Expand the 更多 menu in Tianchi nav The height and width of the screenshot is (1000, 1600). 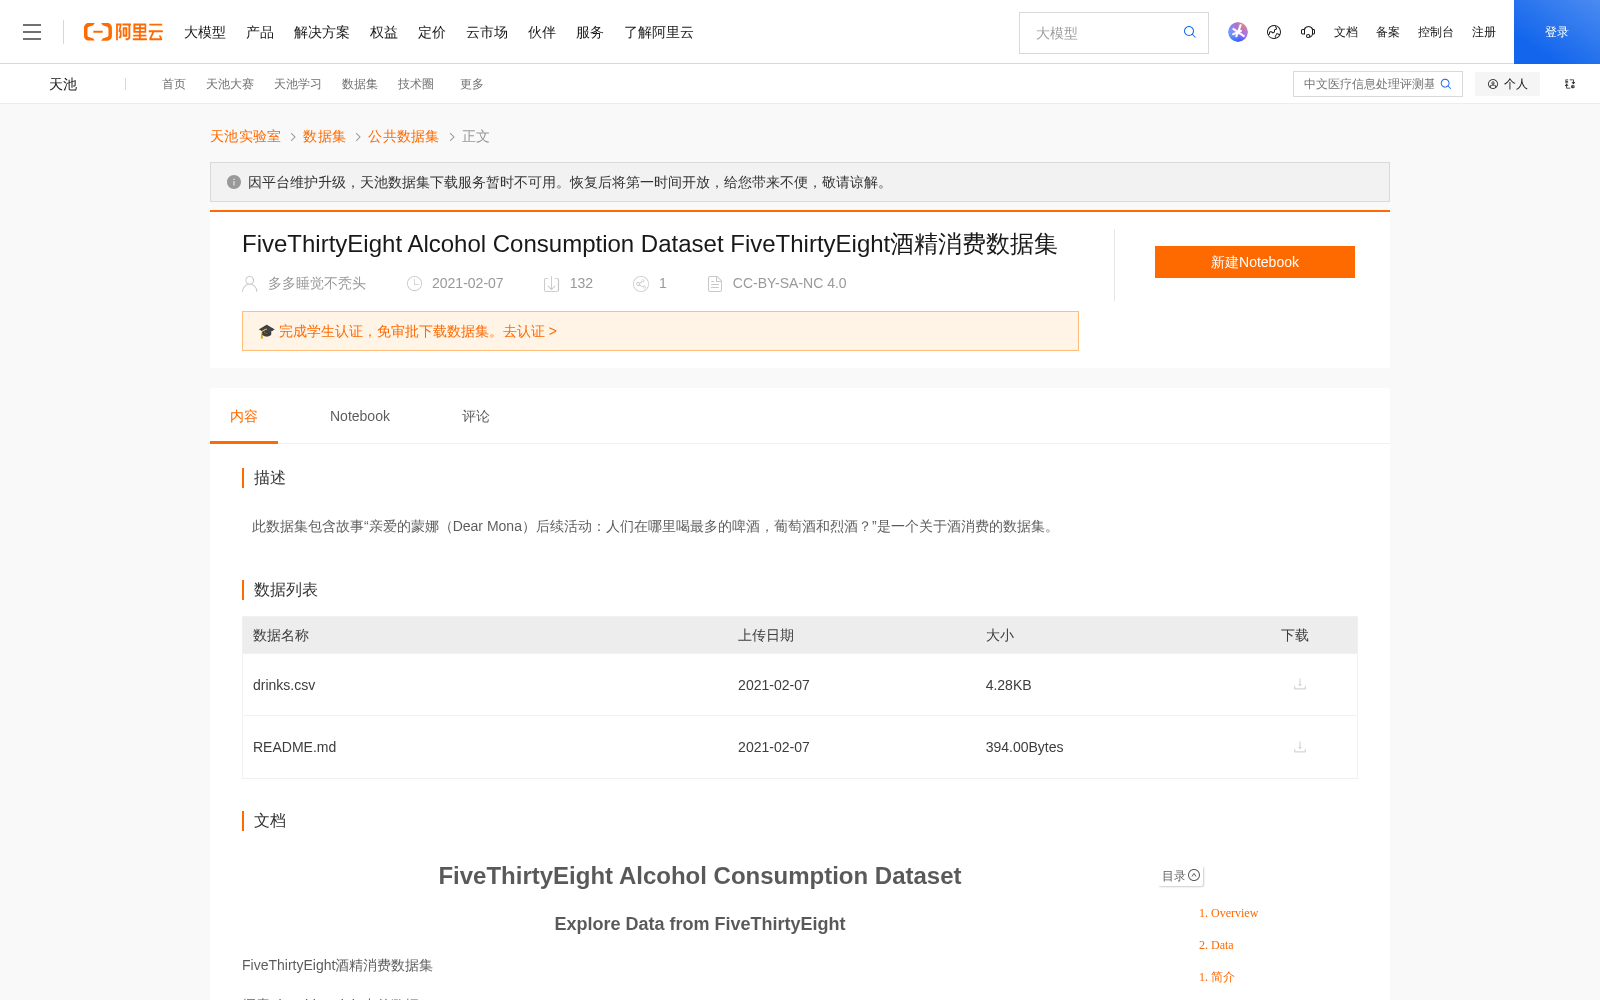coord(472,84)
